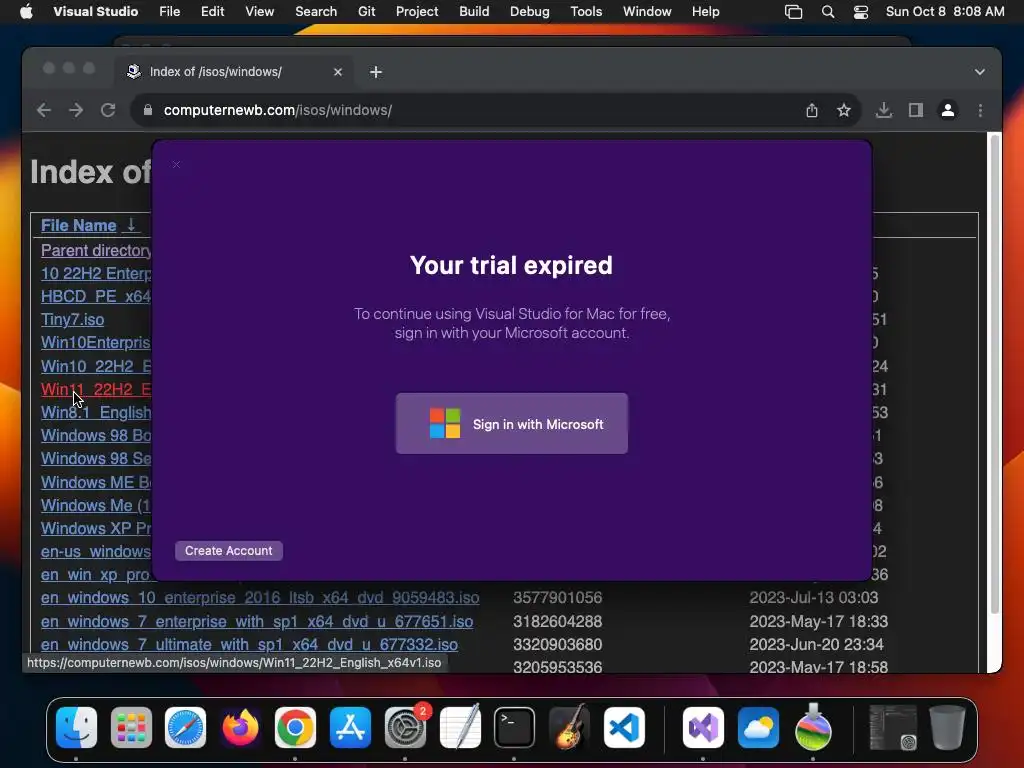
Task: Open the File menu
Action: [x=169, y=12]
